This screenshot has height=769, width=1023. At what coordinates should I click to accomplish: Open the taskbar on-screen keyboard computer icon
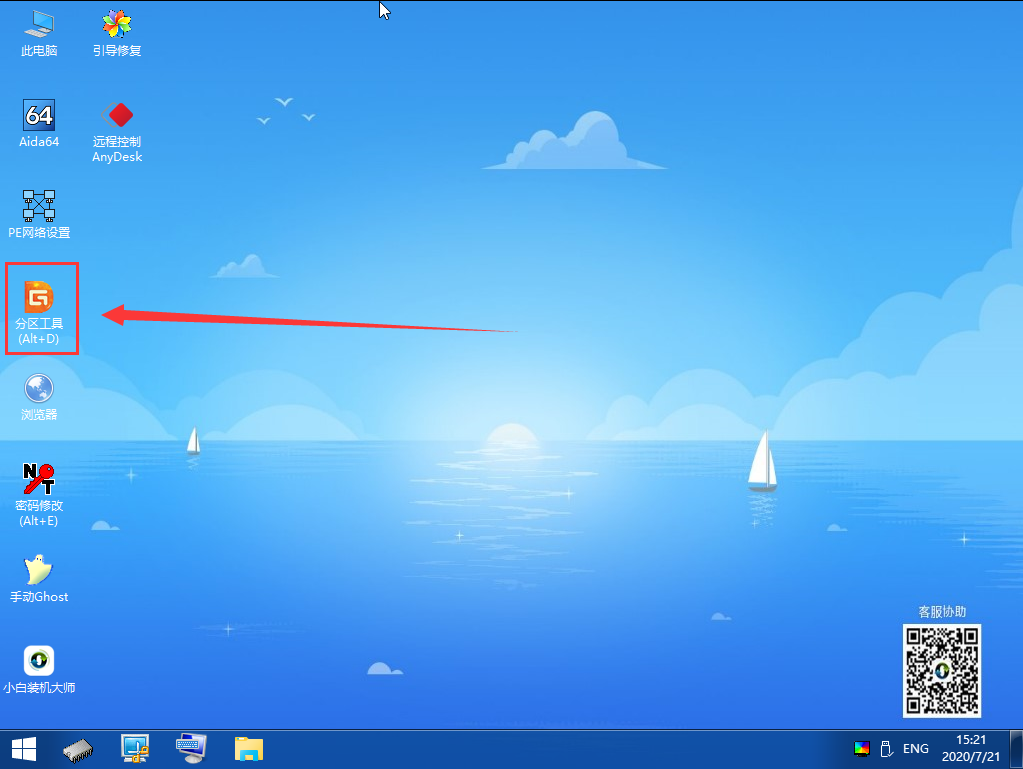click(x=191, y=749)
